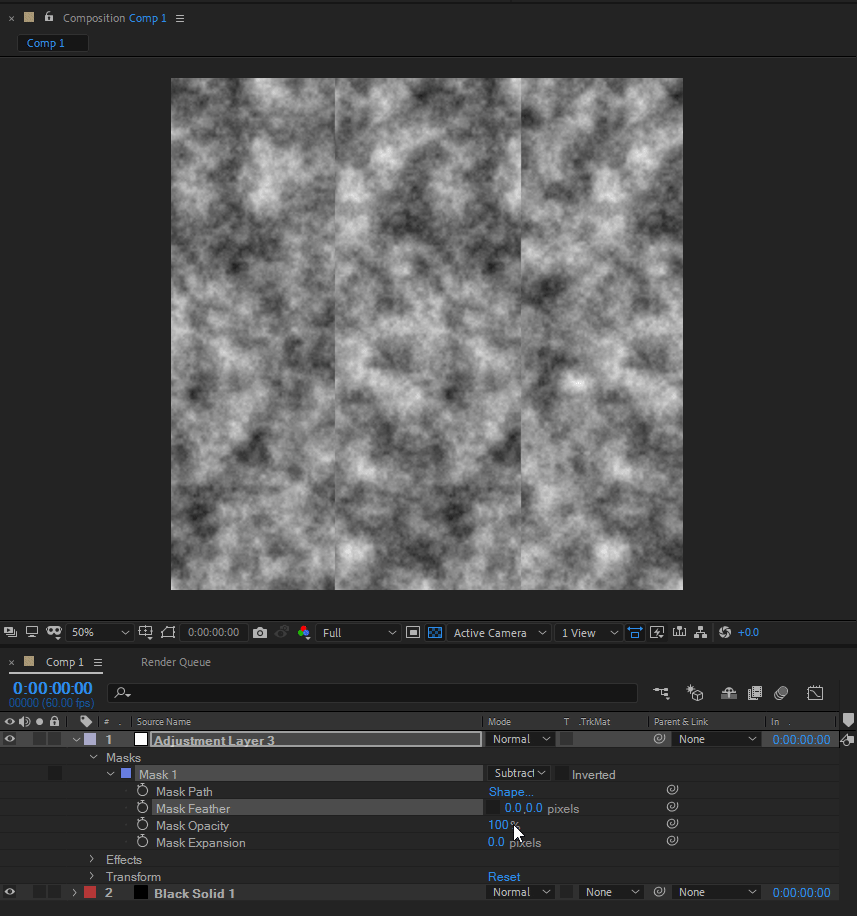857x916 pixels.
Task: Hide the Adjustment Layer 3 layer
Action: (8, 738)
